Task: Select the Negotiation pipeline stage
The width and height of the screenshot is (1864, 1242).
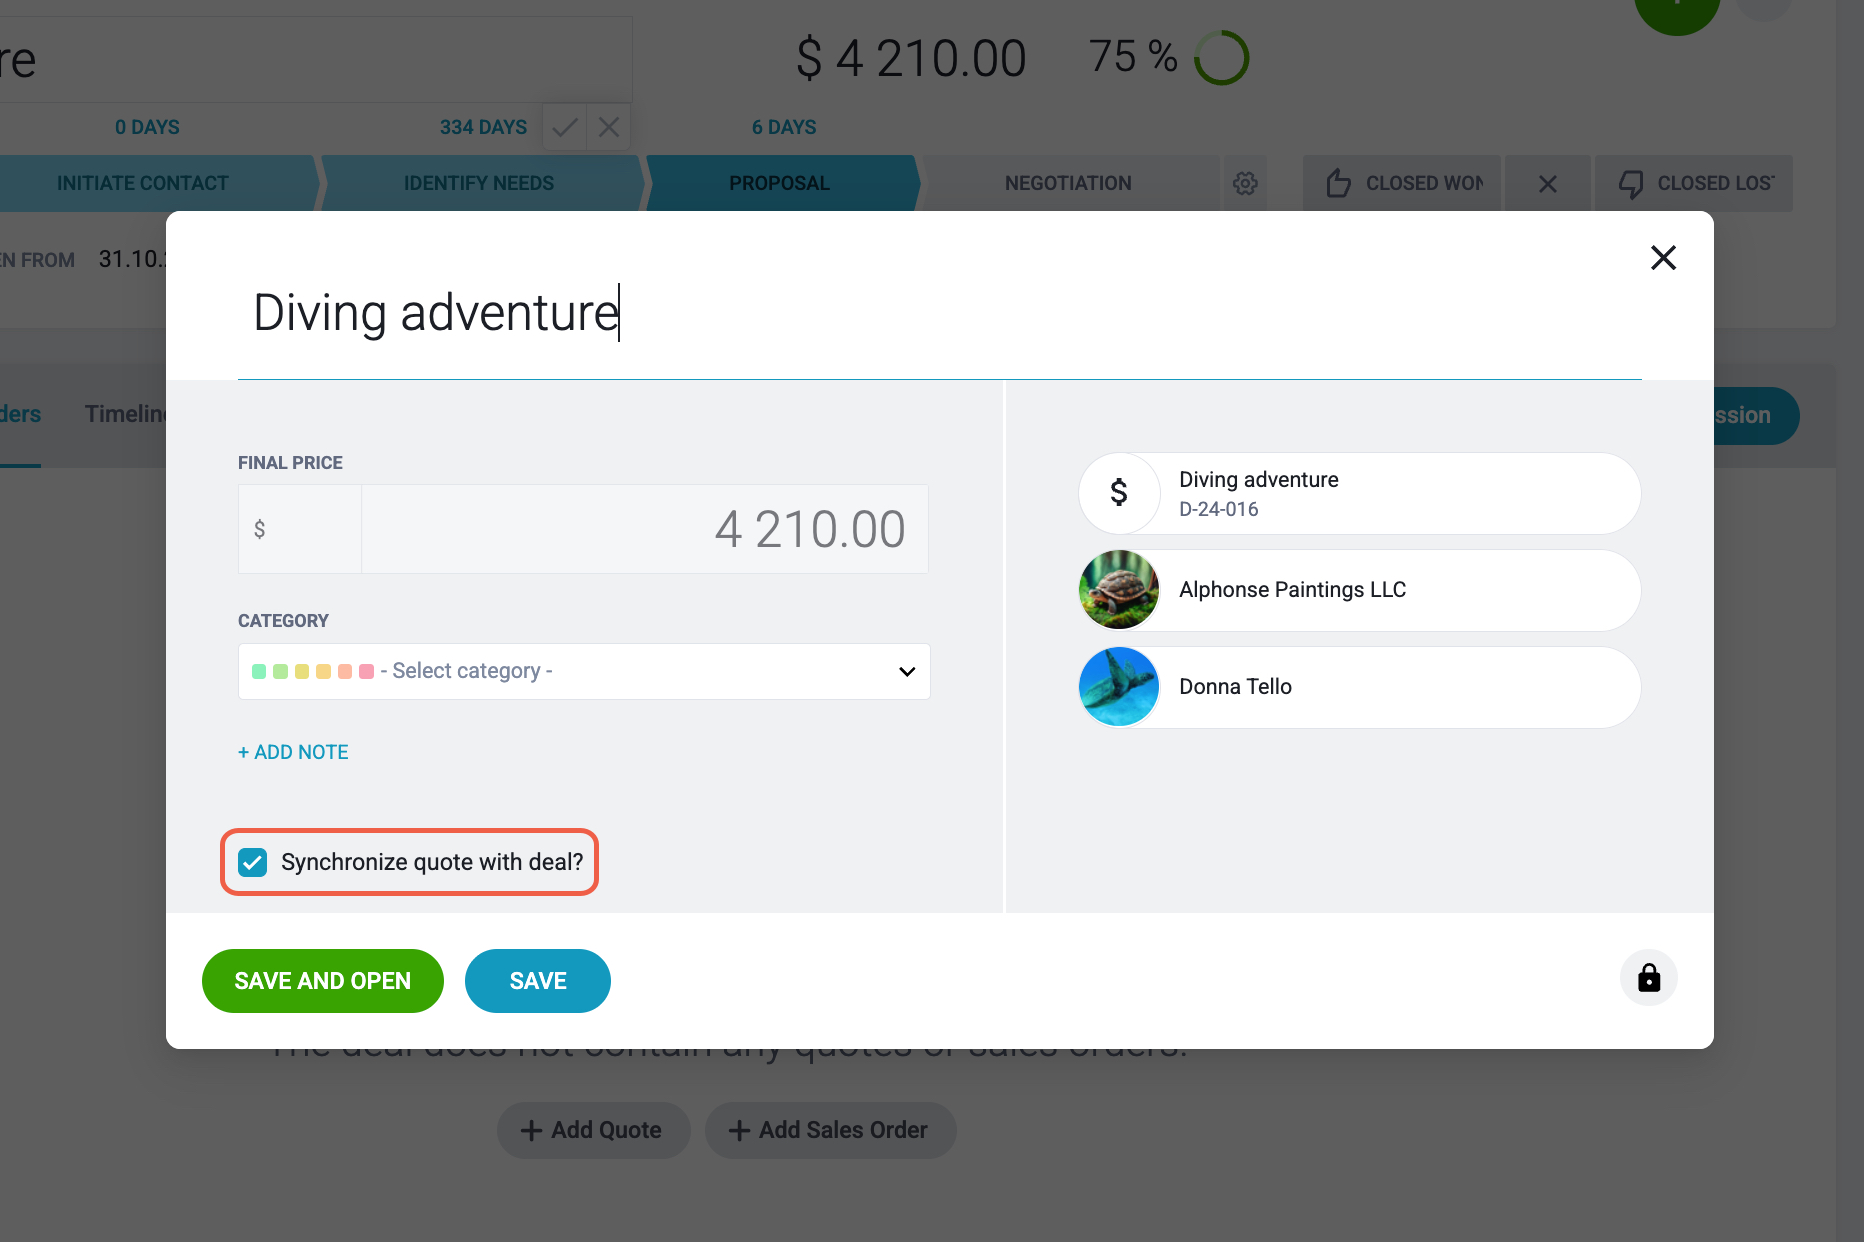Action: [x=1068, y=183]
